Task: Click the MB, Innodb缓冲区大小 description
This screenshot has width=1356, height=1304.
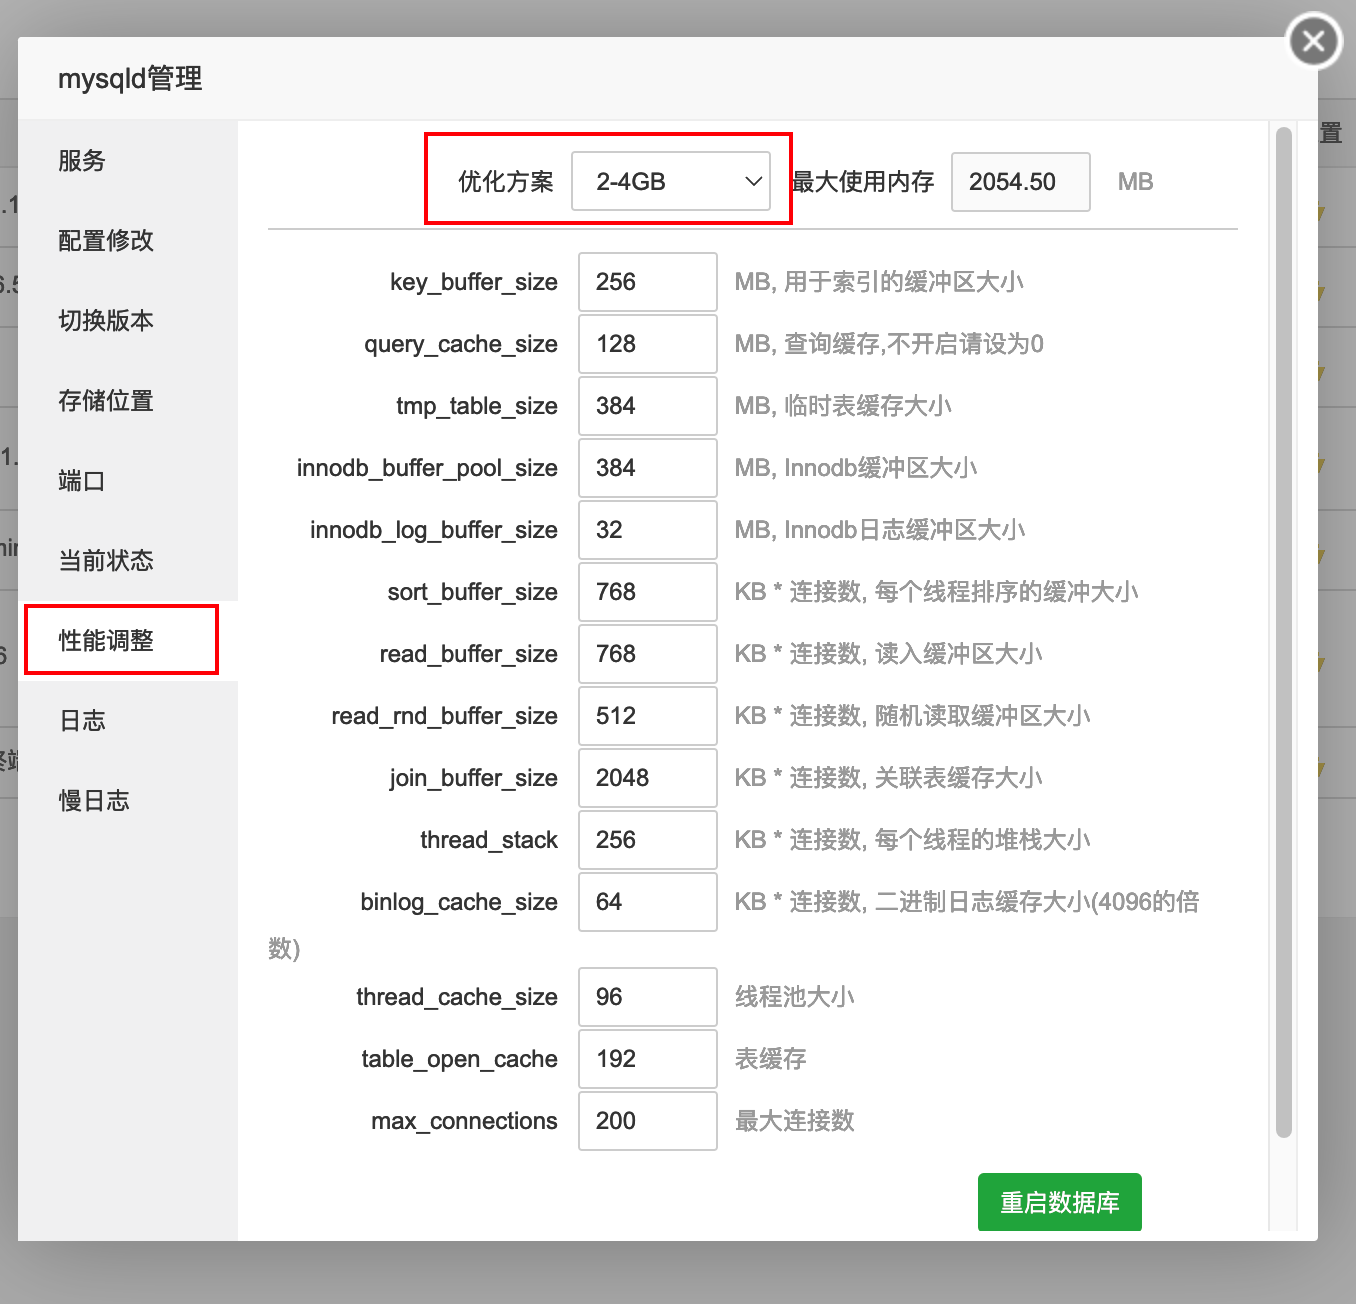Action: tap(856, 468)
